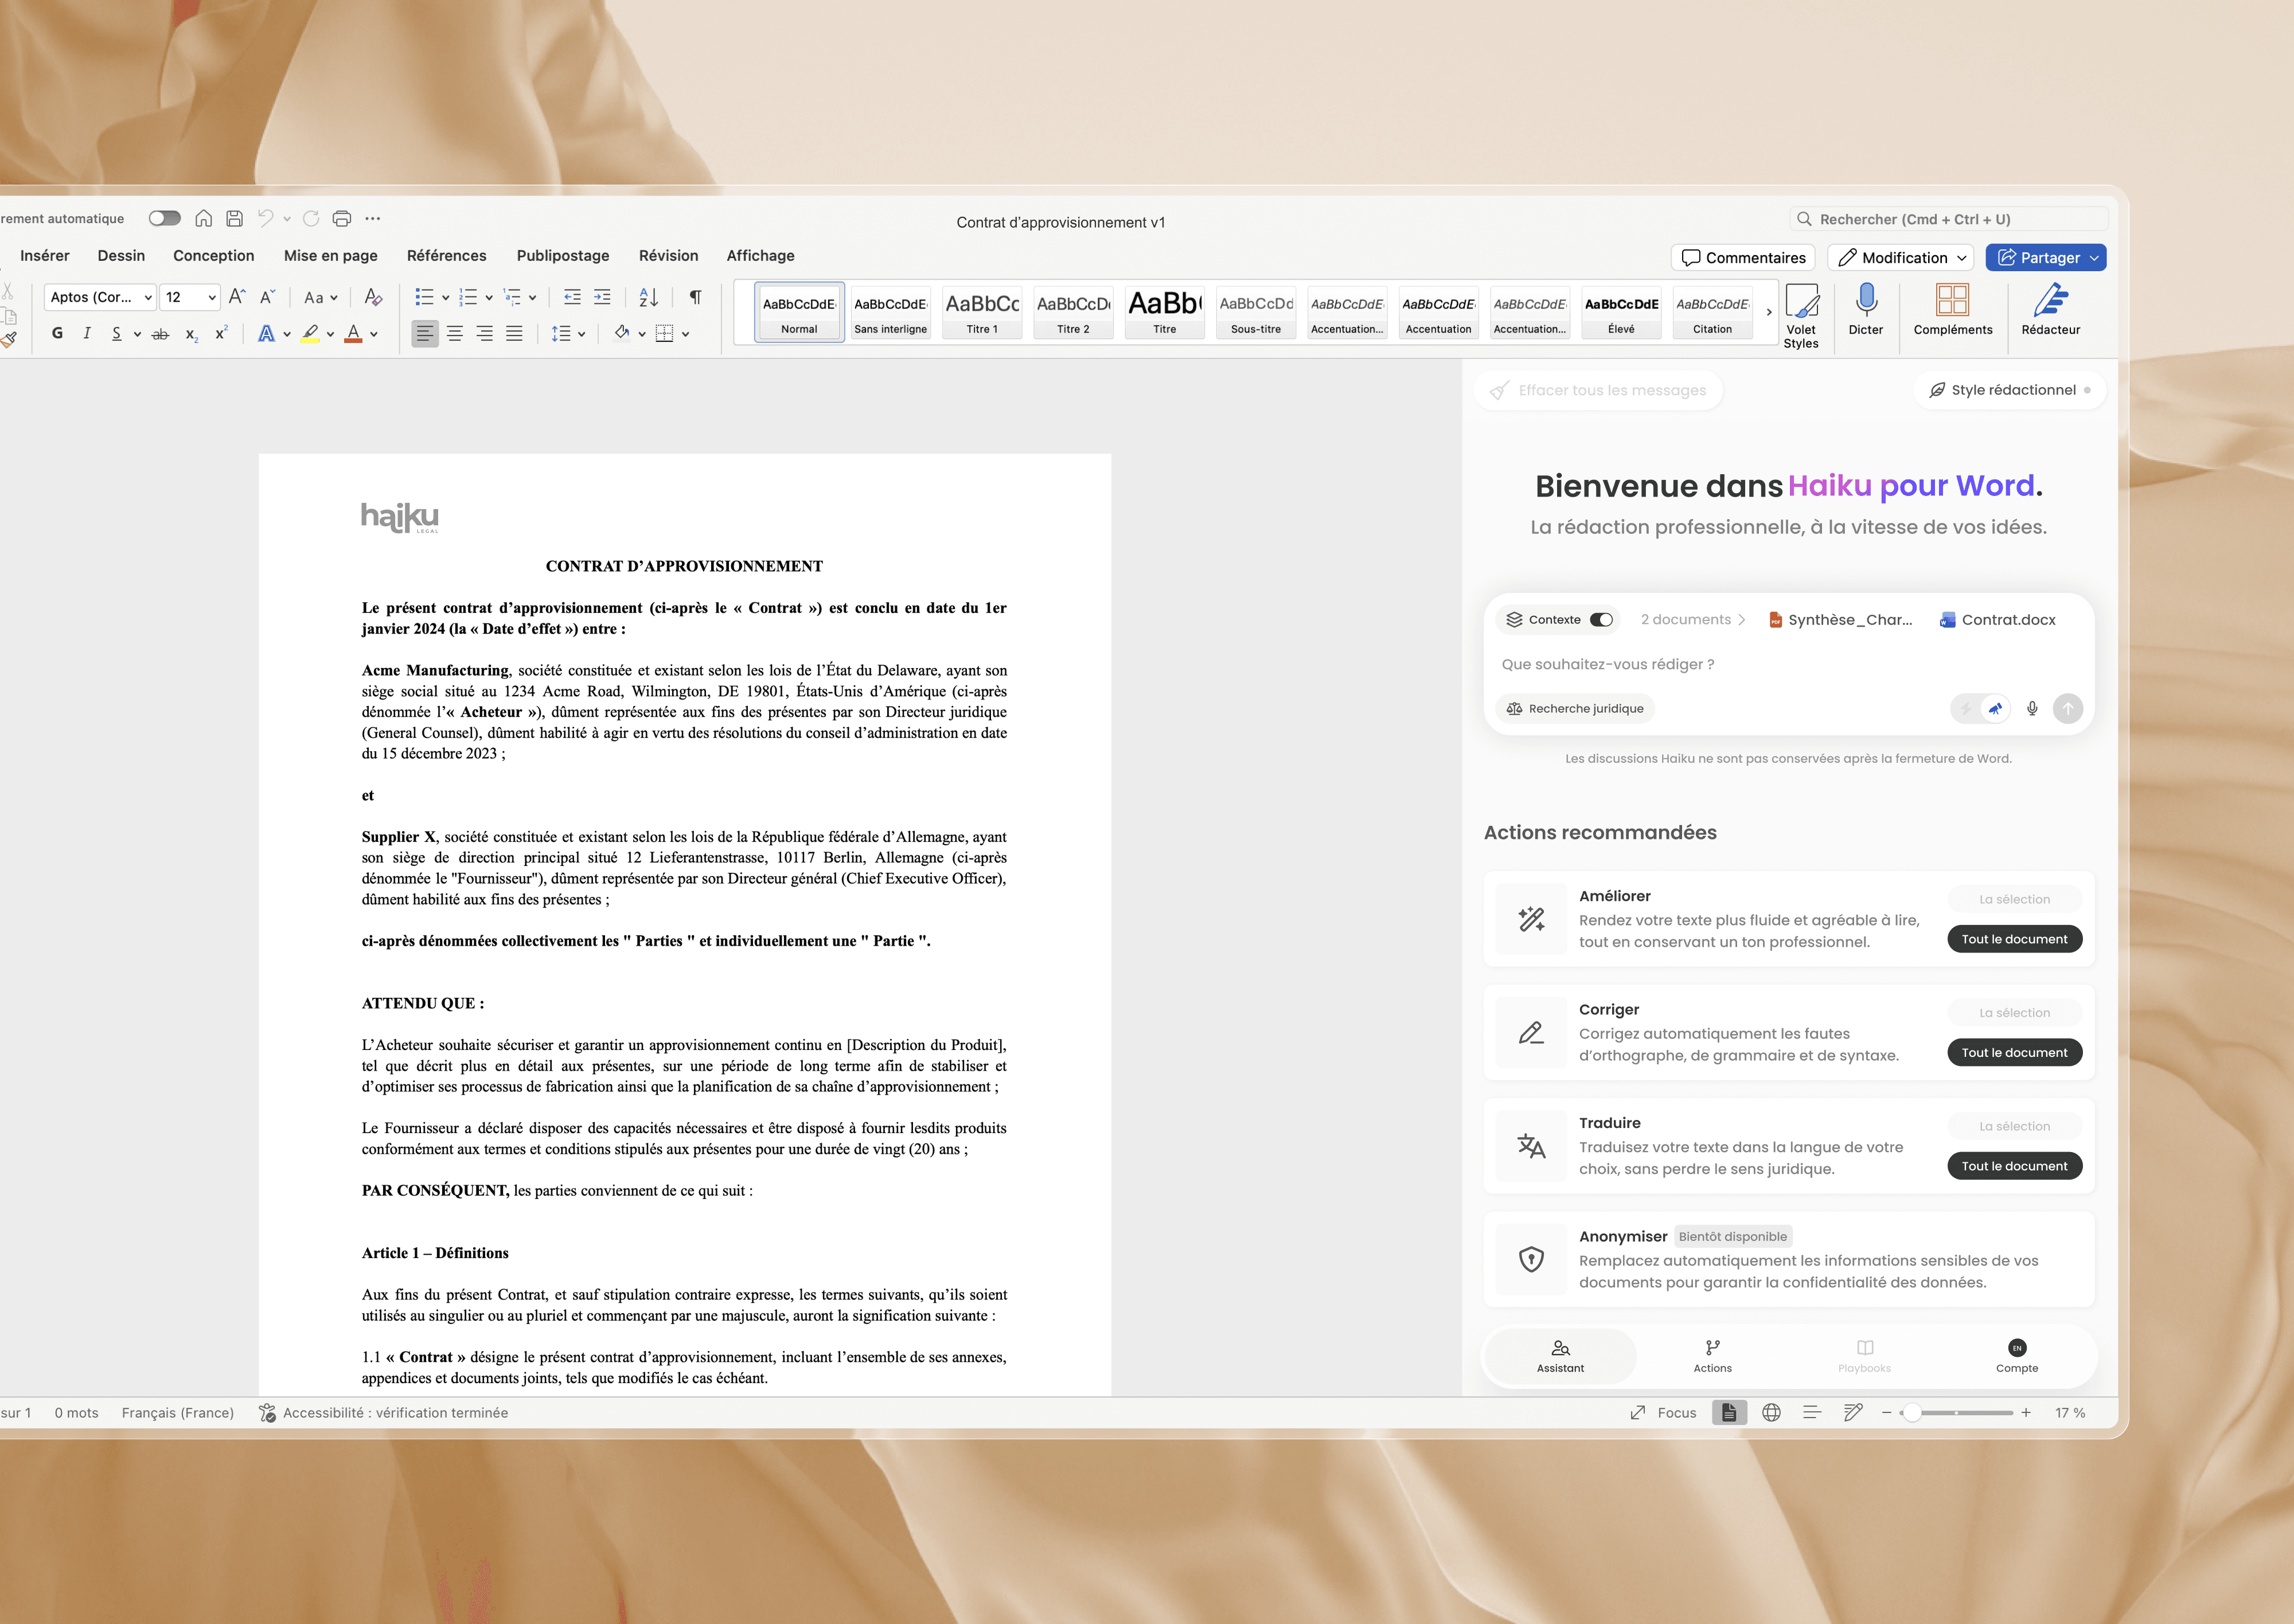This screenshot has width=2294, height=1624.
Task: Click the print icon in title bar
Action: pyautogui.click(x=342, y=218)
